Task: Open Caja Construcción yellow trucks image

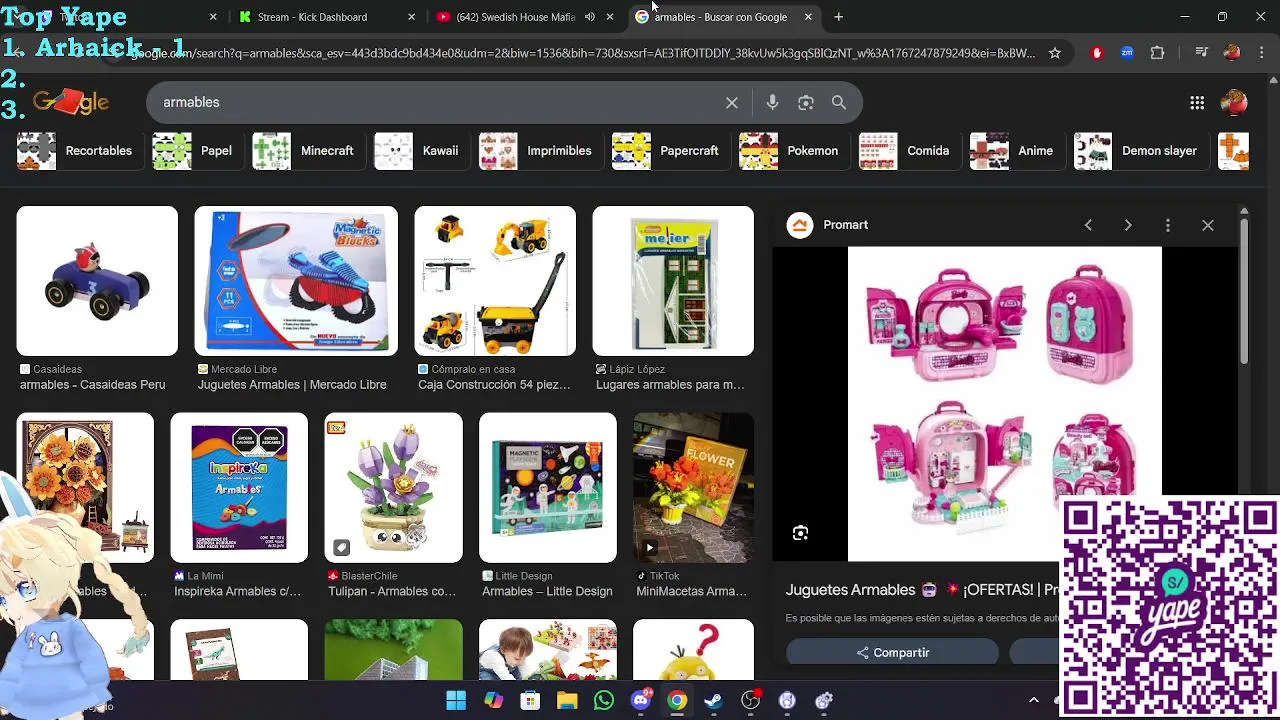Action: pyautogui.click(x=495, y=281)
